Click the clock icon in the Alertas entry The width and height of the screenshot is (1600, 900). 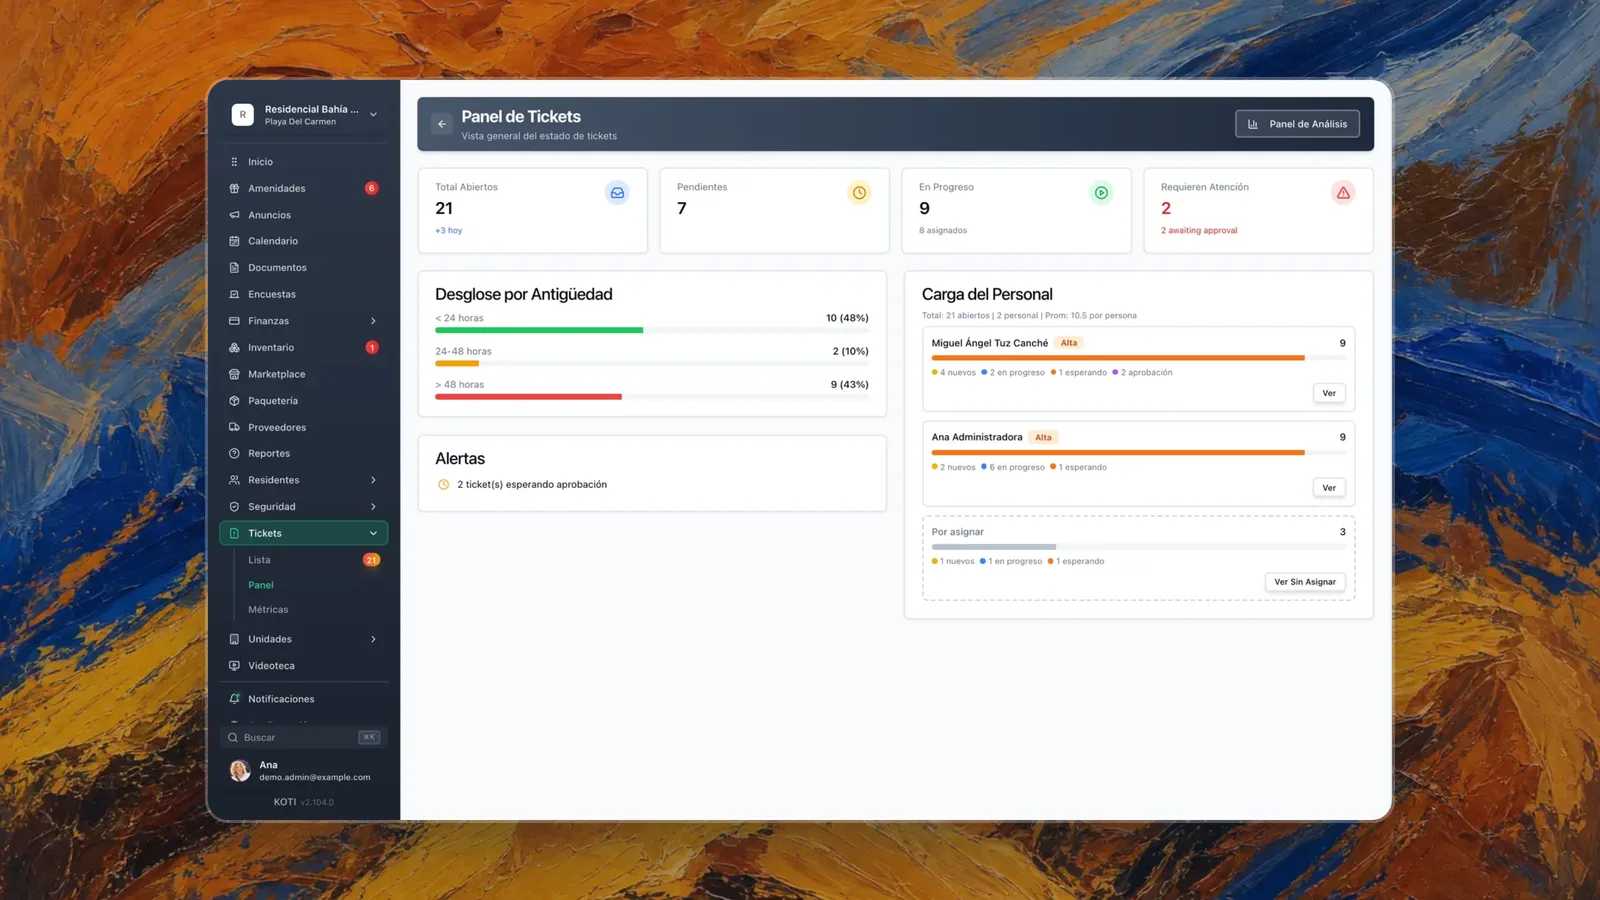(x=444, y=485)
